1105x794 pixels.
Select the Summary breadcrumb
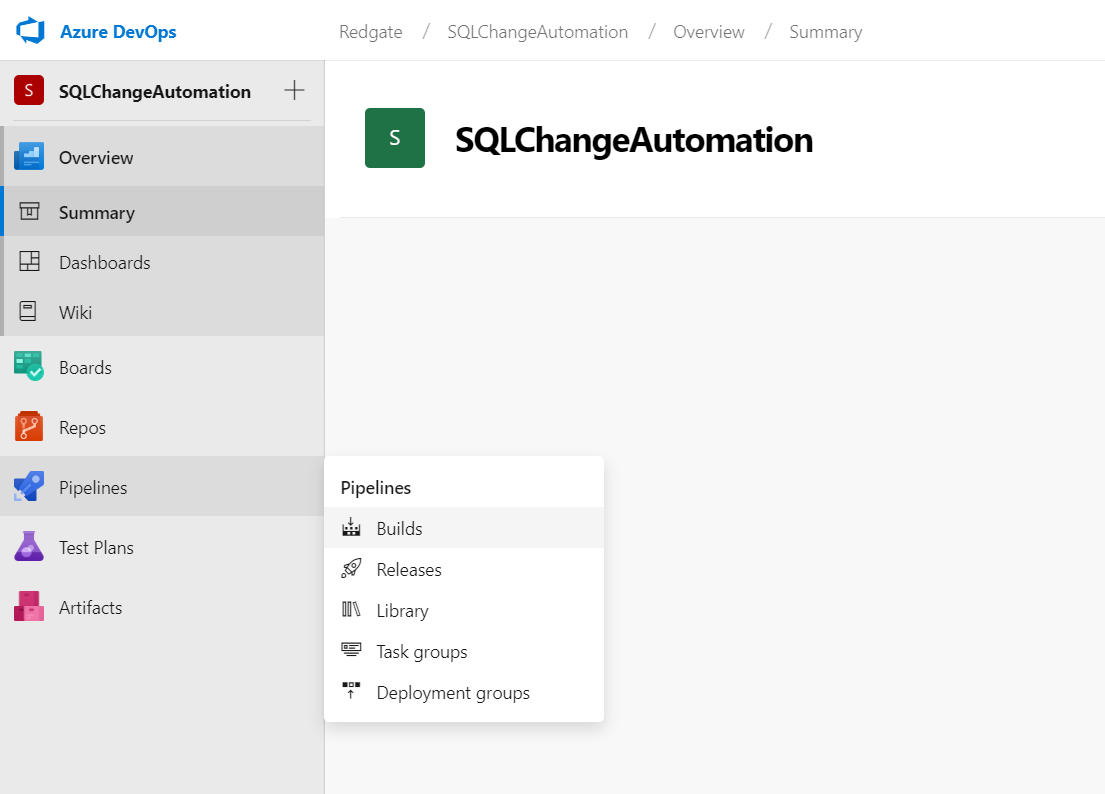(825, 32)
